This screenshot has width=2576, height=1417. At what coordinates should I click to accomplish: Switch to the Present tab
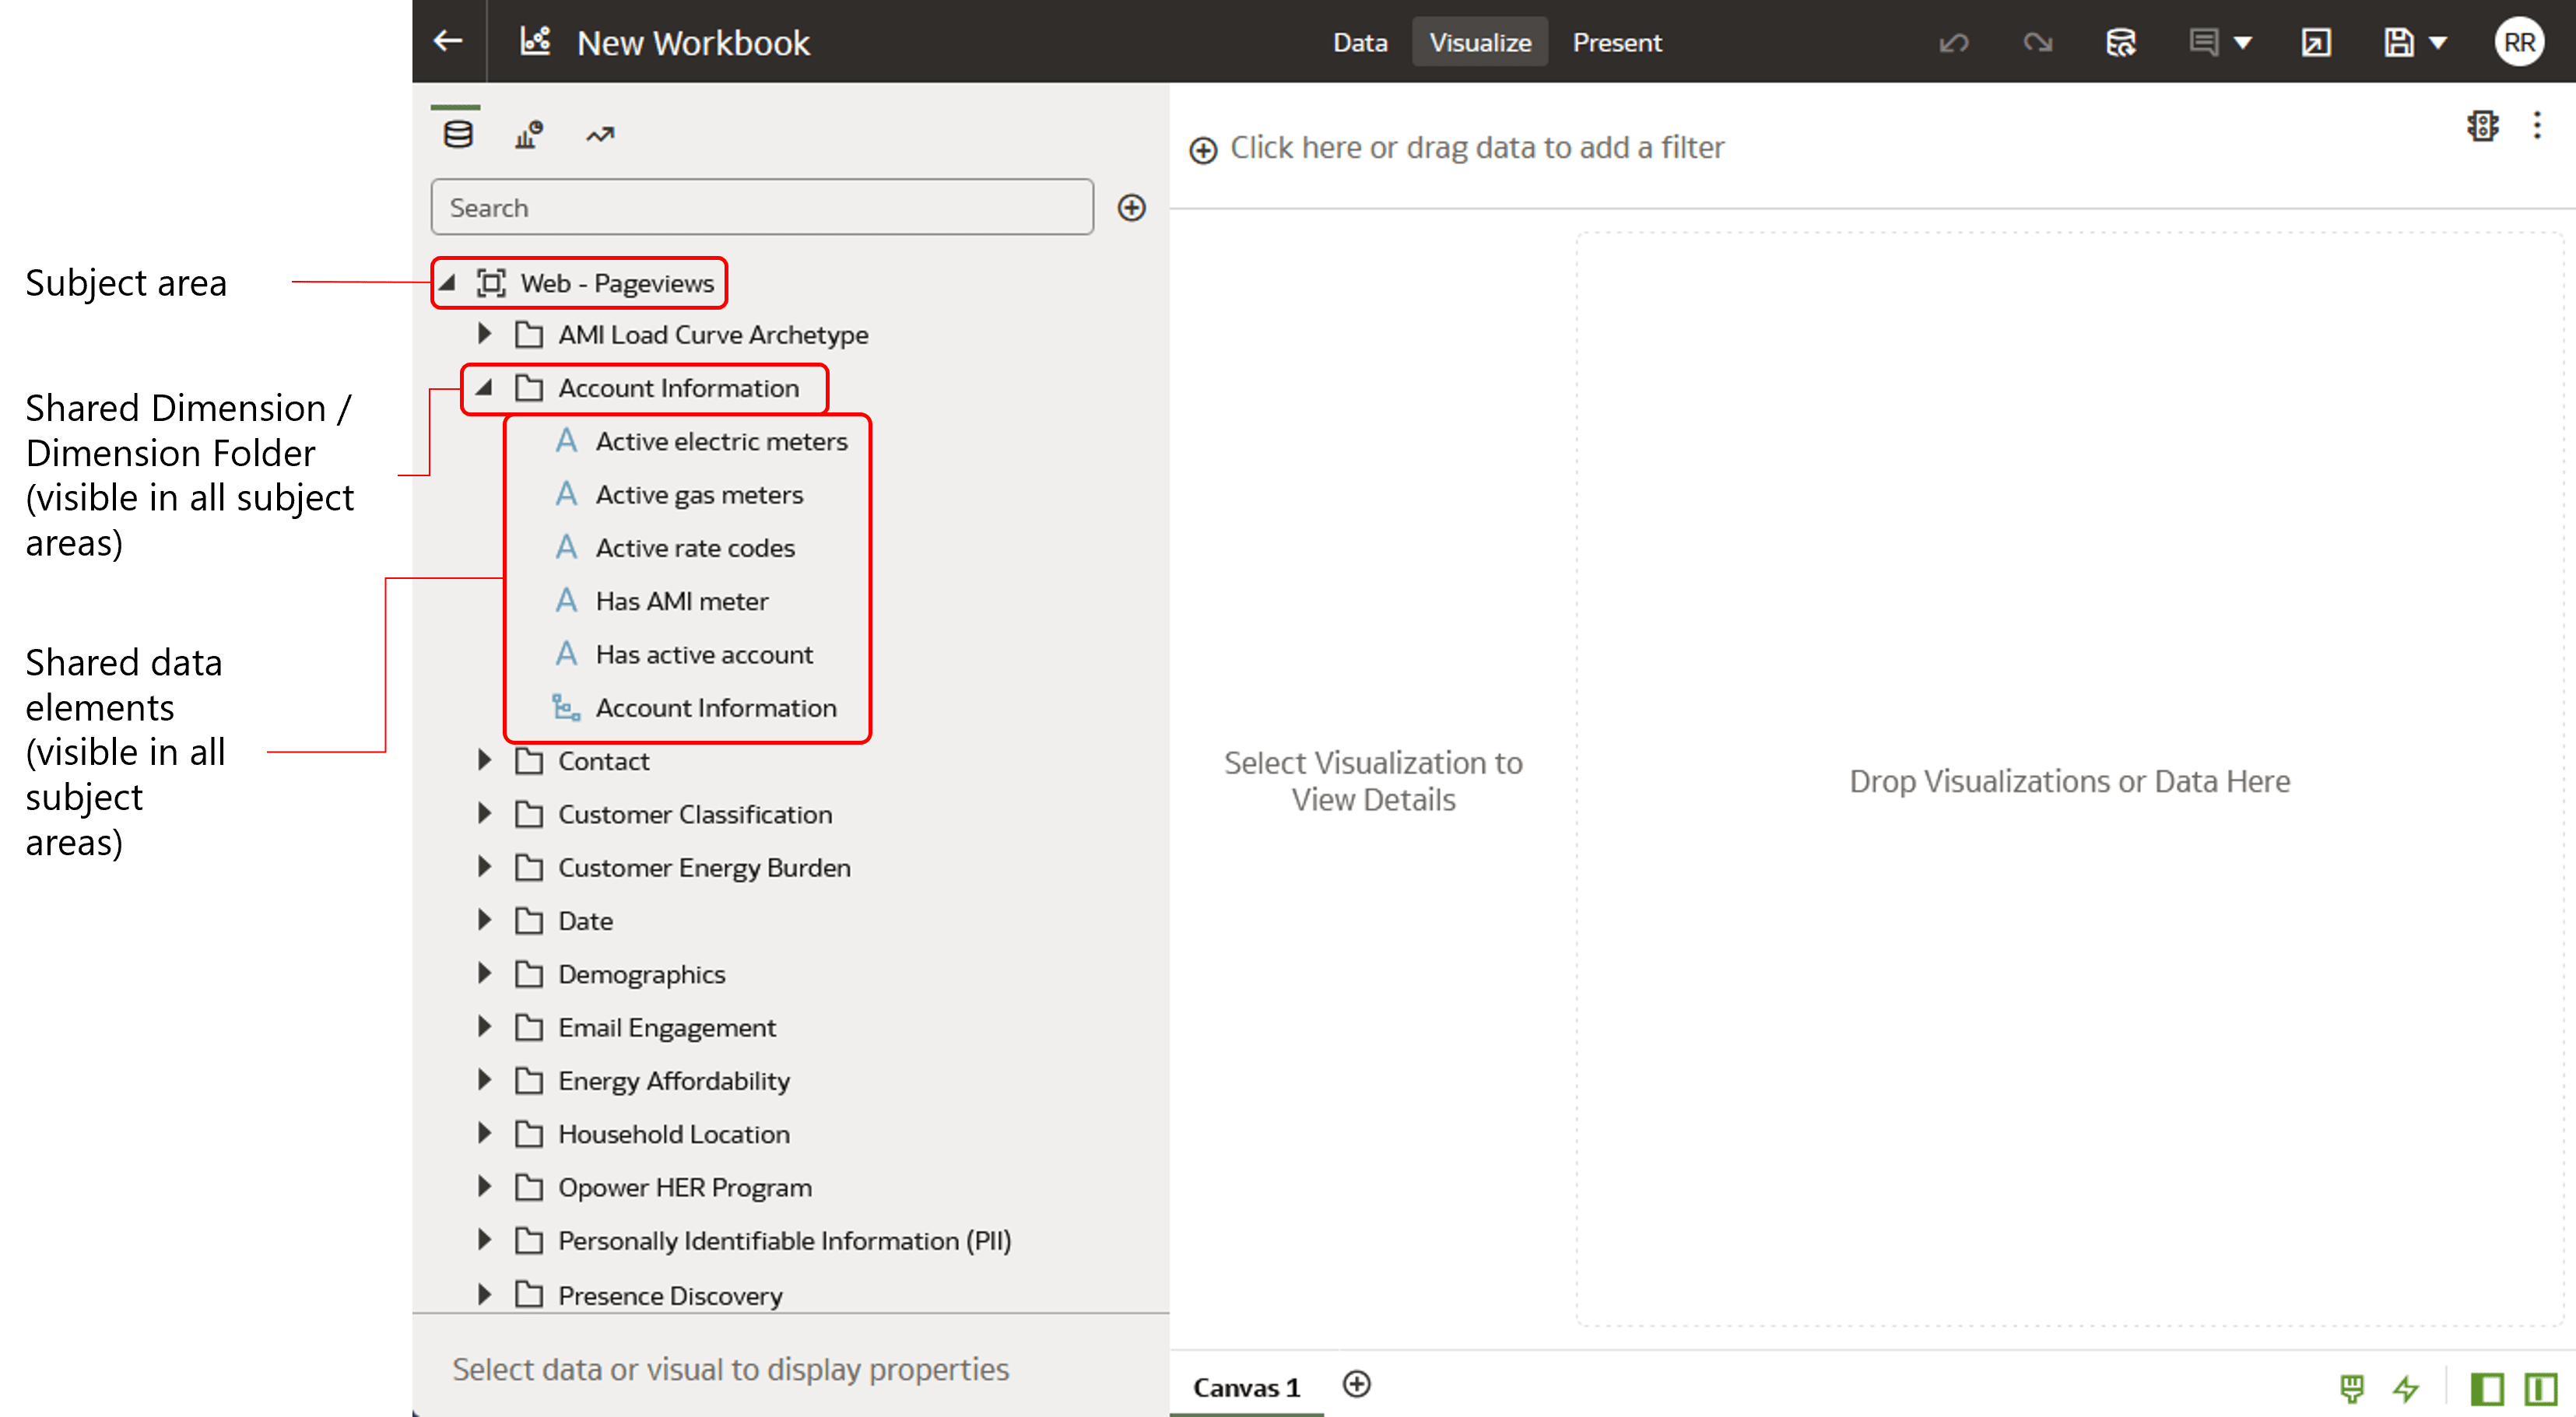pos(1617,42)
